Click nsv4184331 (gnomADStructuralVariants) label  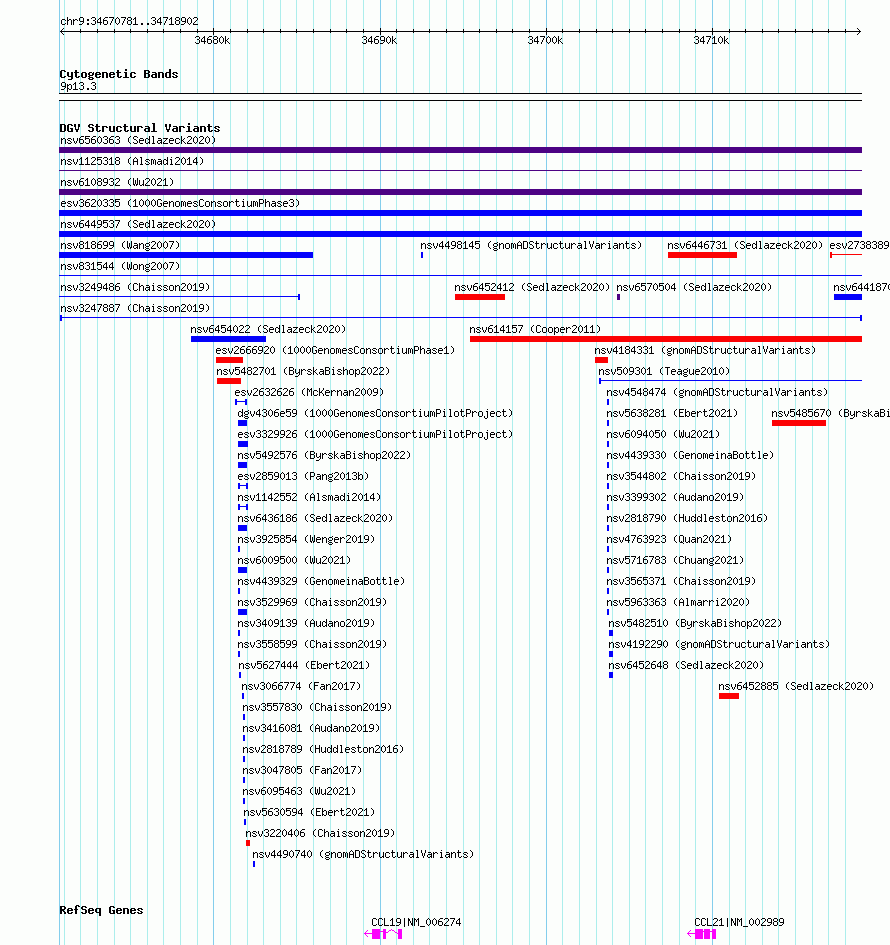coord(705,350)
